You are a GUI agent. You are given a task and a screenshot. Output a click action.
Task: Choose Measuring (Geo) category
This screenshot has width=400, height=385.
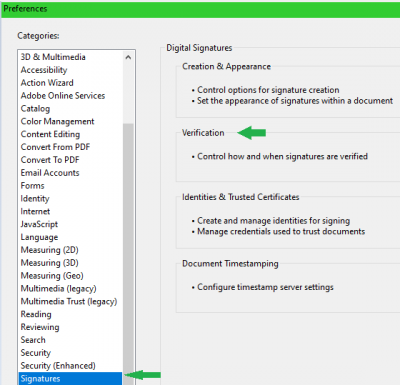point(52,276)
